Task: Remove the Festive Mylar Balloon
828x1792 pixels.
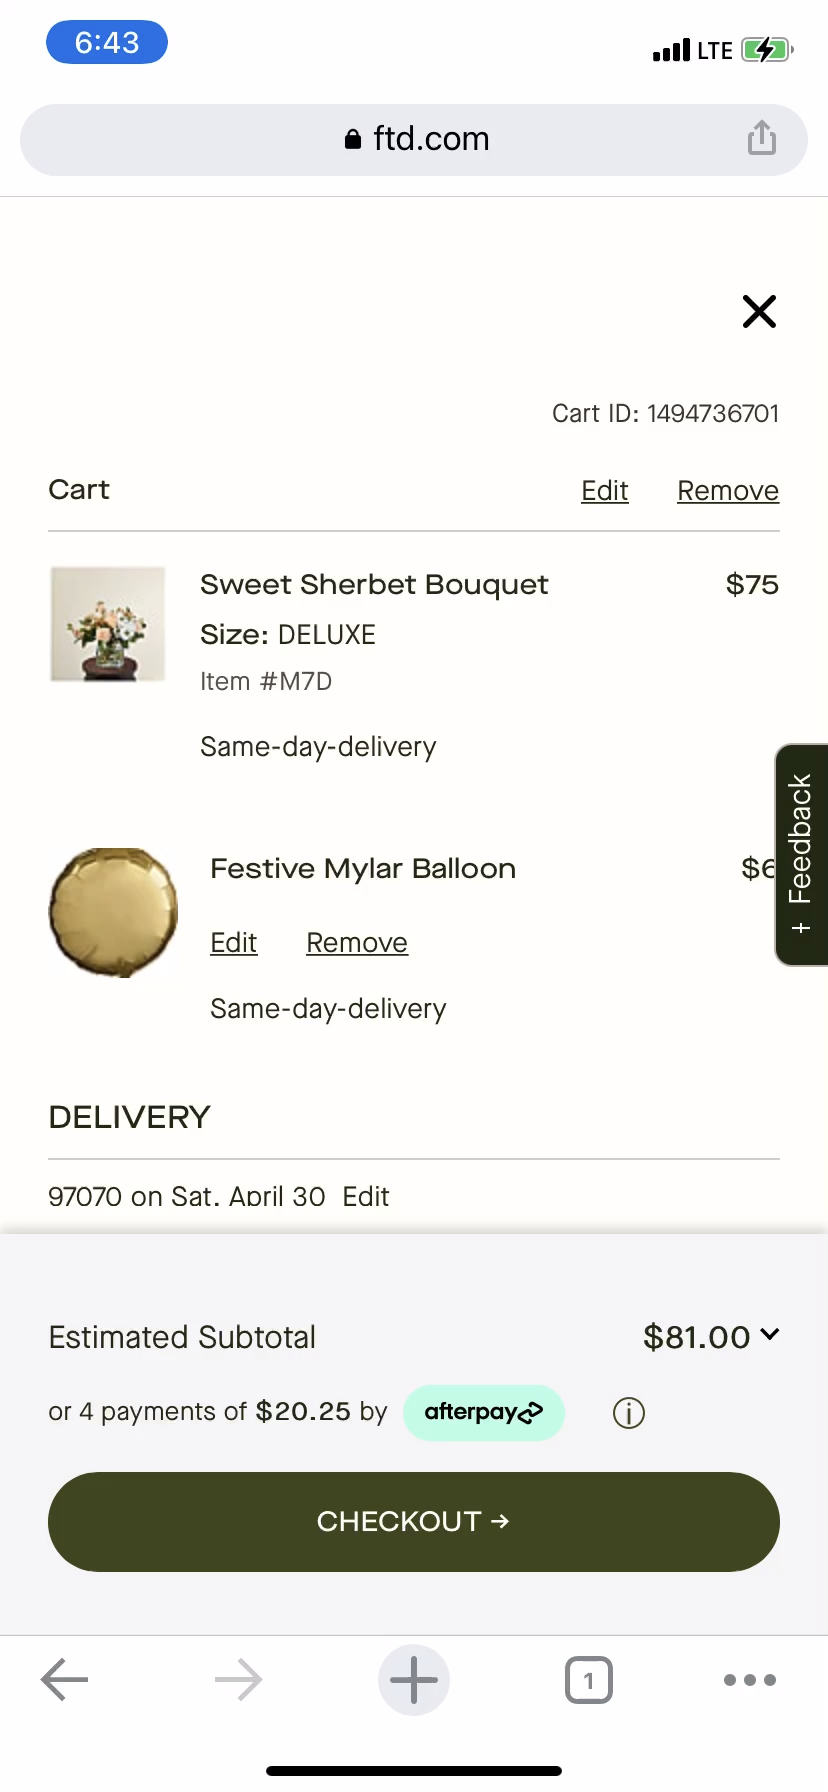Action: pyautogui.click(x=357, y=943)
